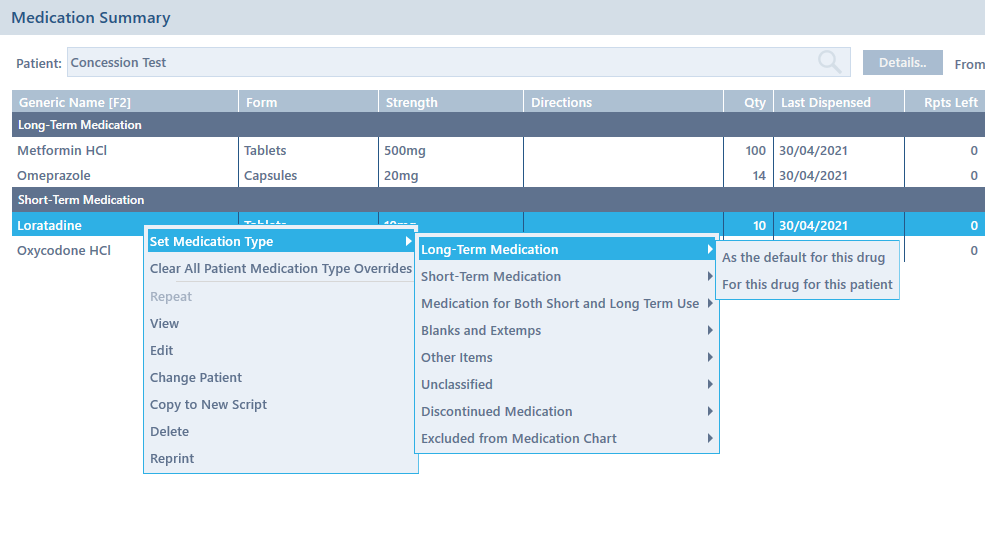Choose 'For this drug for this patient'
This screenshot has height=541, width=985.
[807, 285]
